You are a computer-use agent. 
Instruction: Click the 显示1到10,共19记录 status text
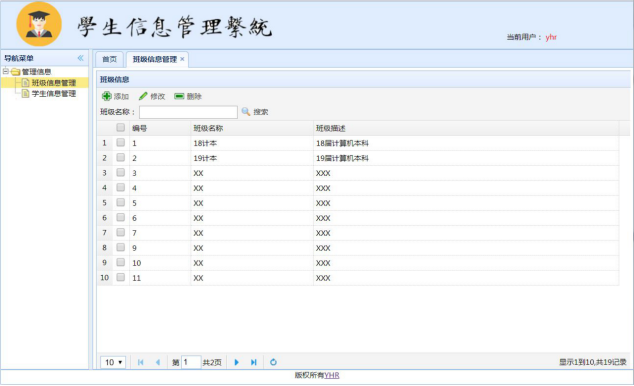593,363
